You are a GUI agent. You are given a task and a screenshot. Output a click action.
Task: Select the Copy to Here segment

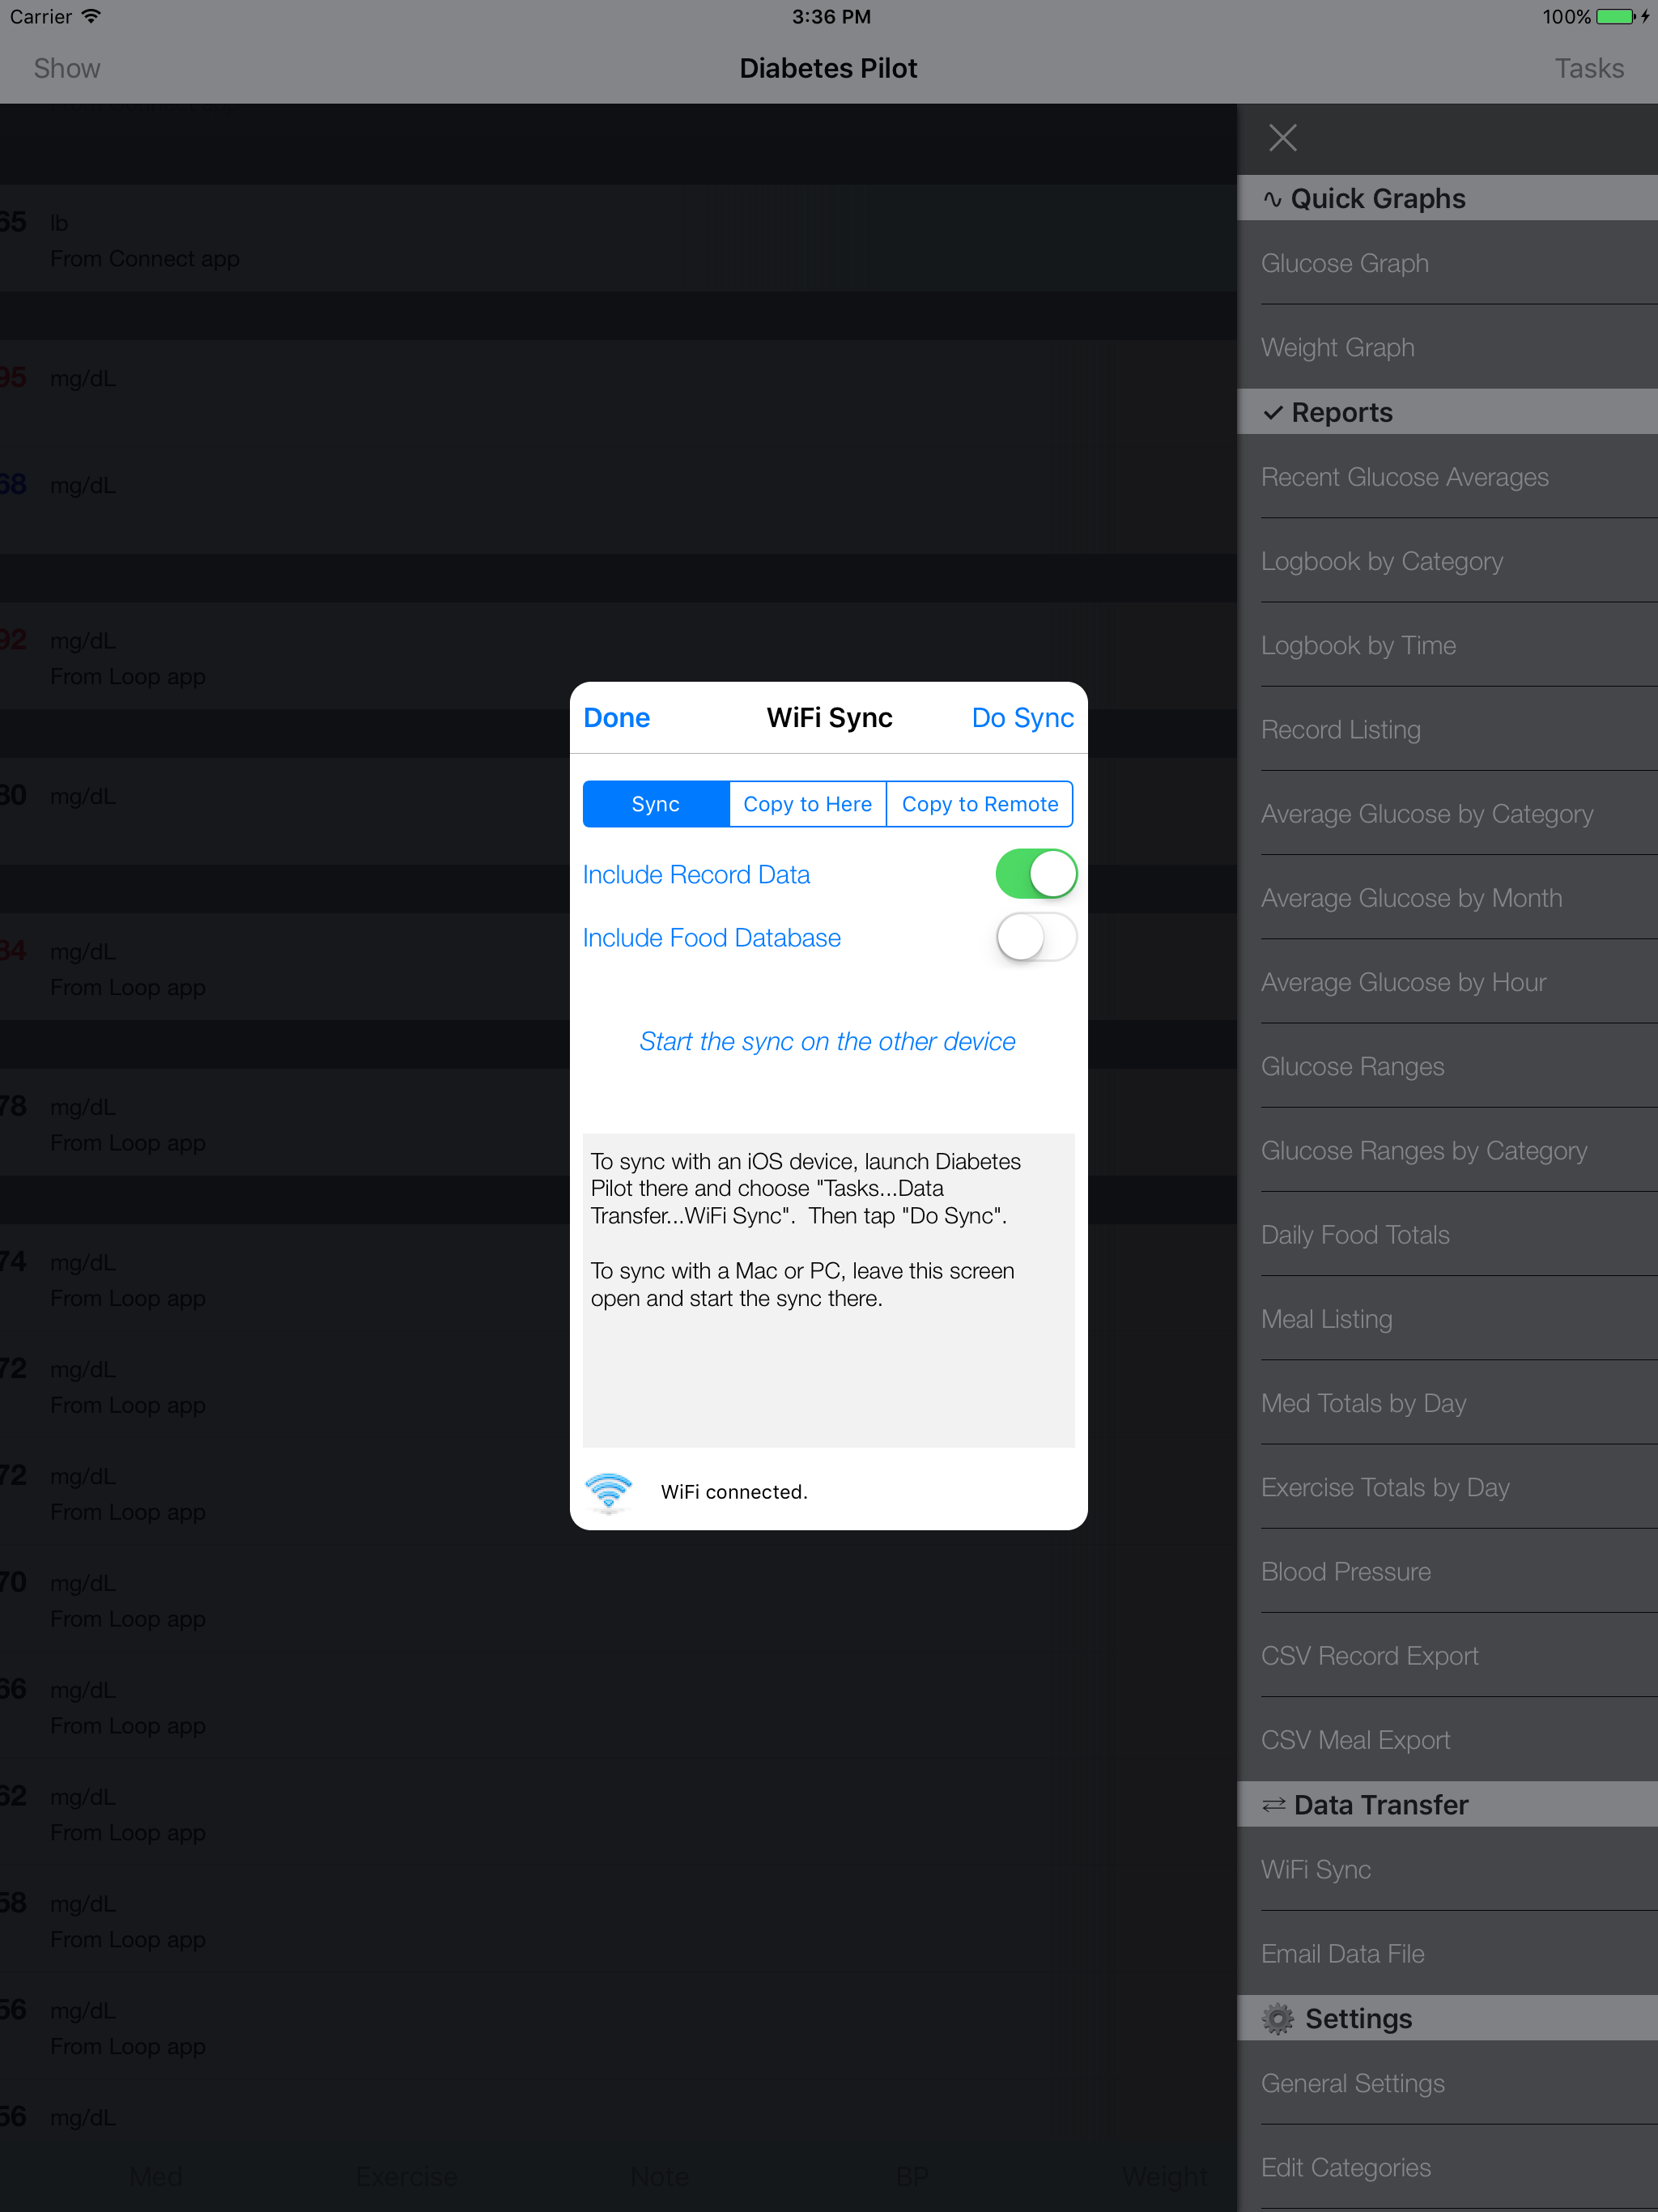(807, 804)
